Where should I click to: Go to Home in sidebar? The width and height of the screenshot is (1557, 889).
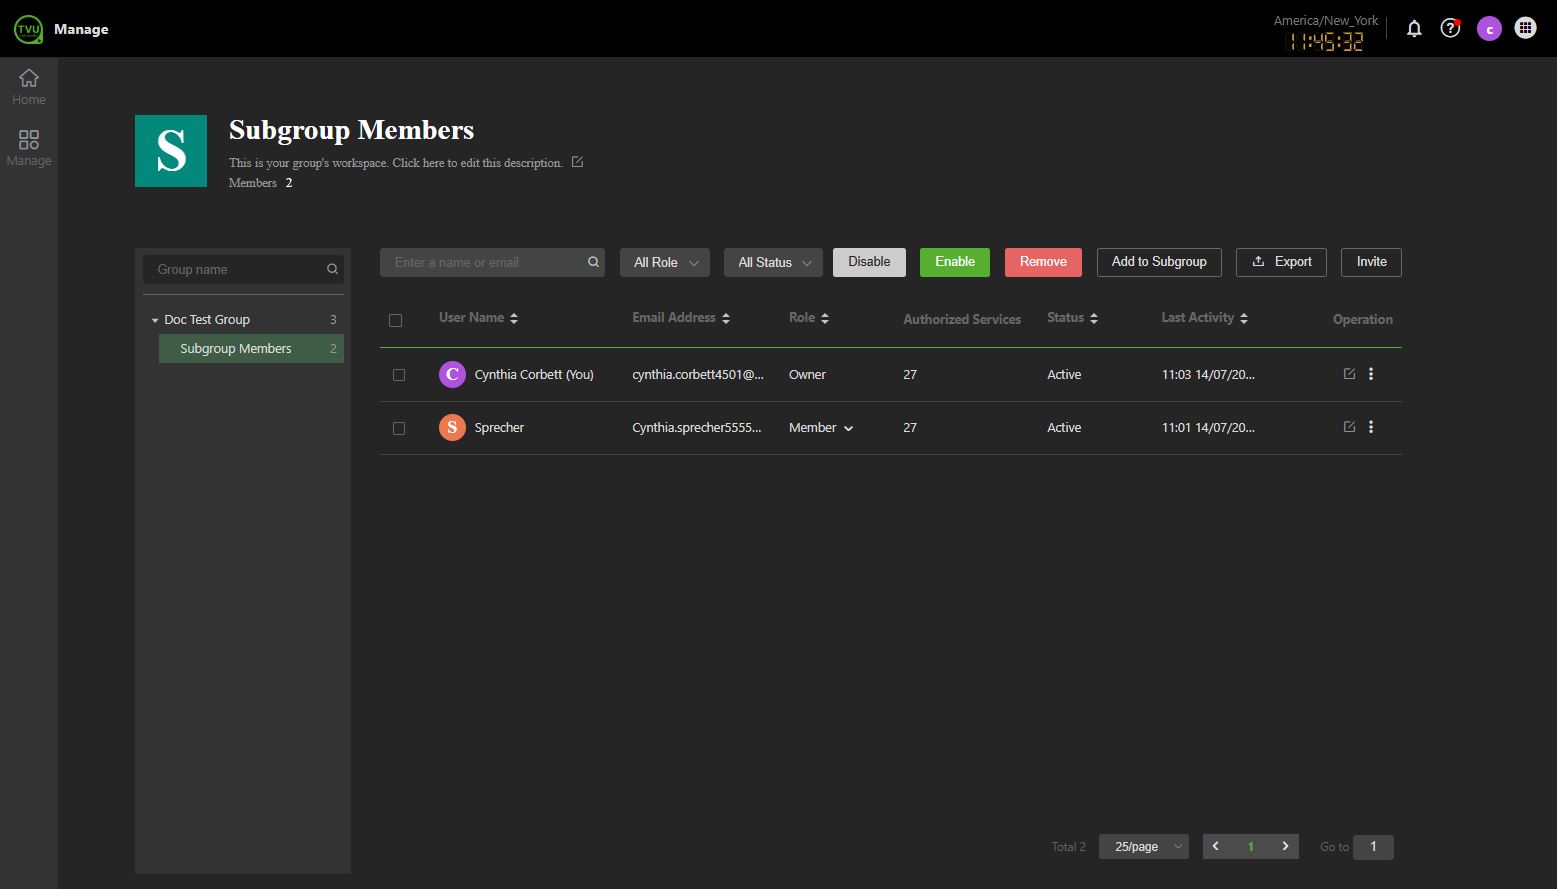(x=29, y=87)
